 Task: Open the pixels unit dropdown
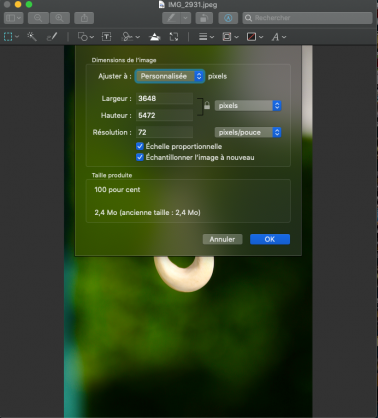point(248,106)
